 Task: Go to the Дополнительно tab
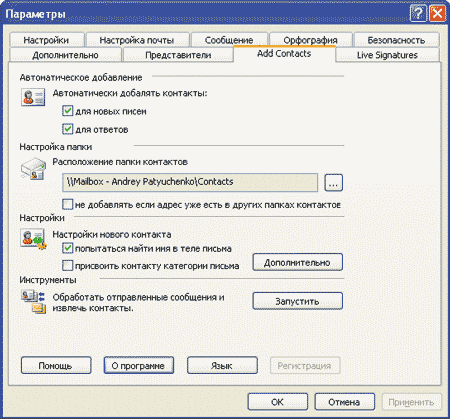pos(65,55)
